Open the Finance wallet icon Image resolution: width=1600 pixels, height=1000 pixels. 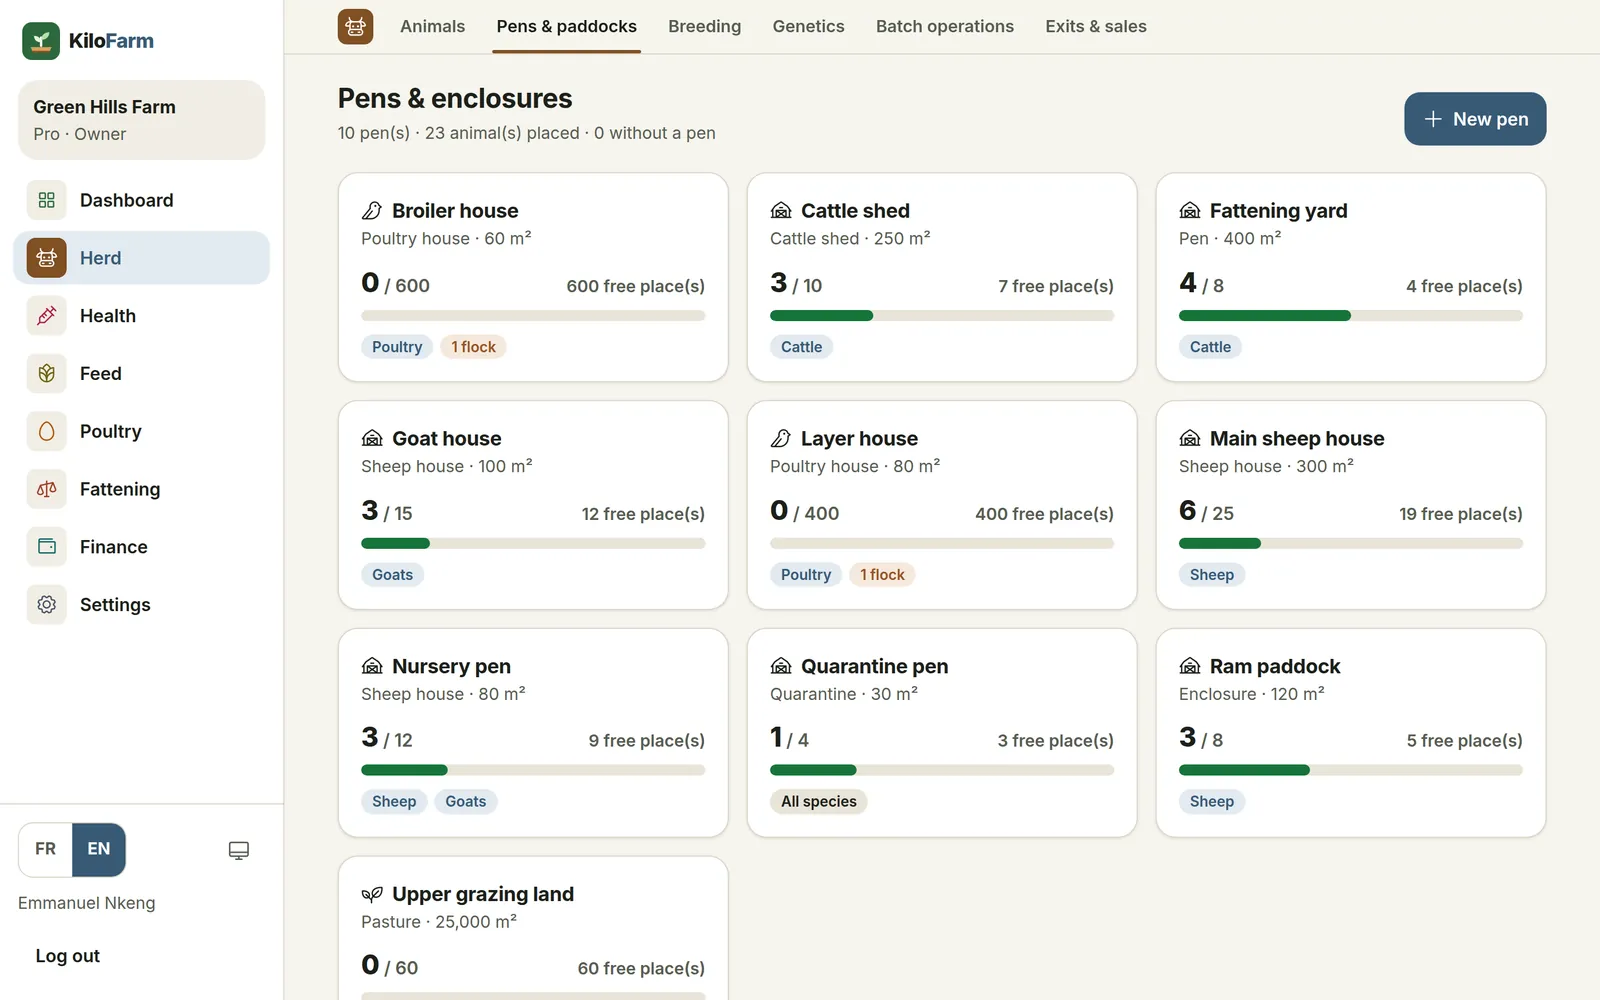[x=47, y=547]
